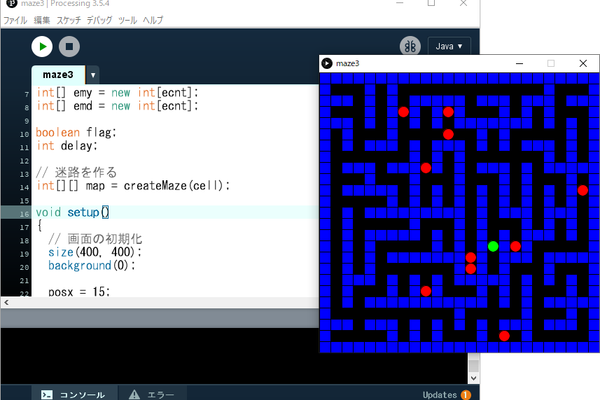
Task: Click 'int[] emd = new int[ecnt];' line
Action: [117, 106]
